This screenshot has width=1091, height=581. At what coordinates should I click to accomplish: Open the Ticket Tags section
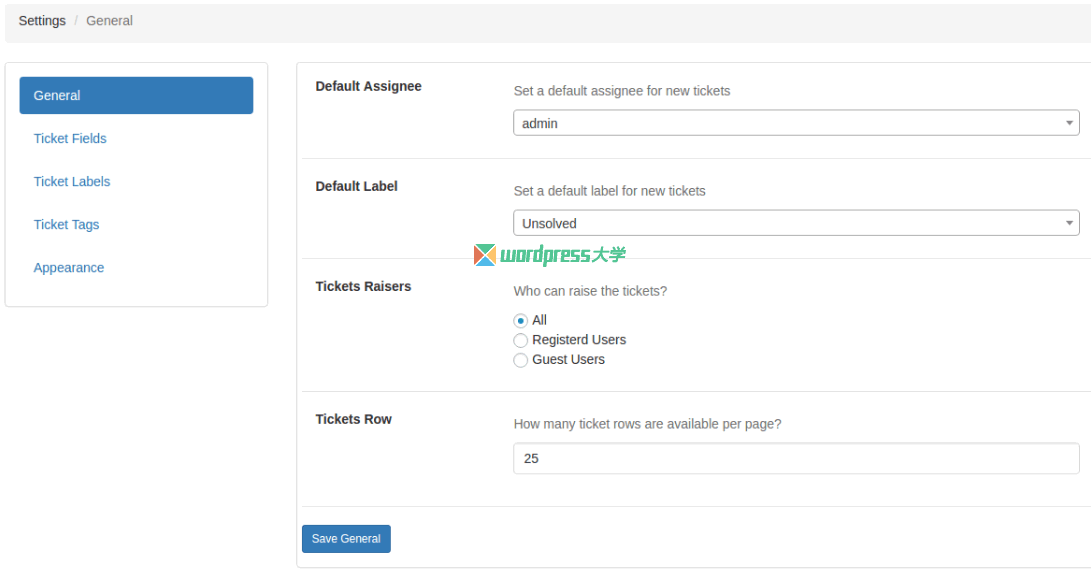(x=67, y=225)
